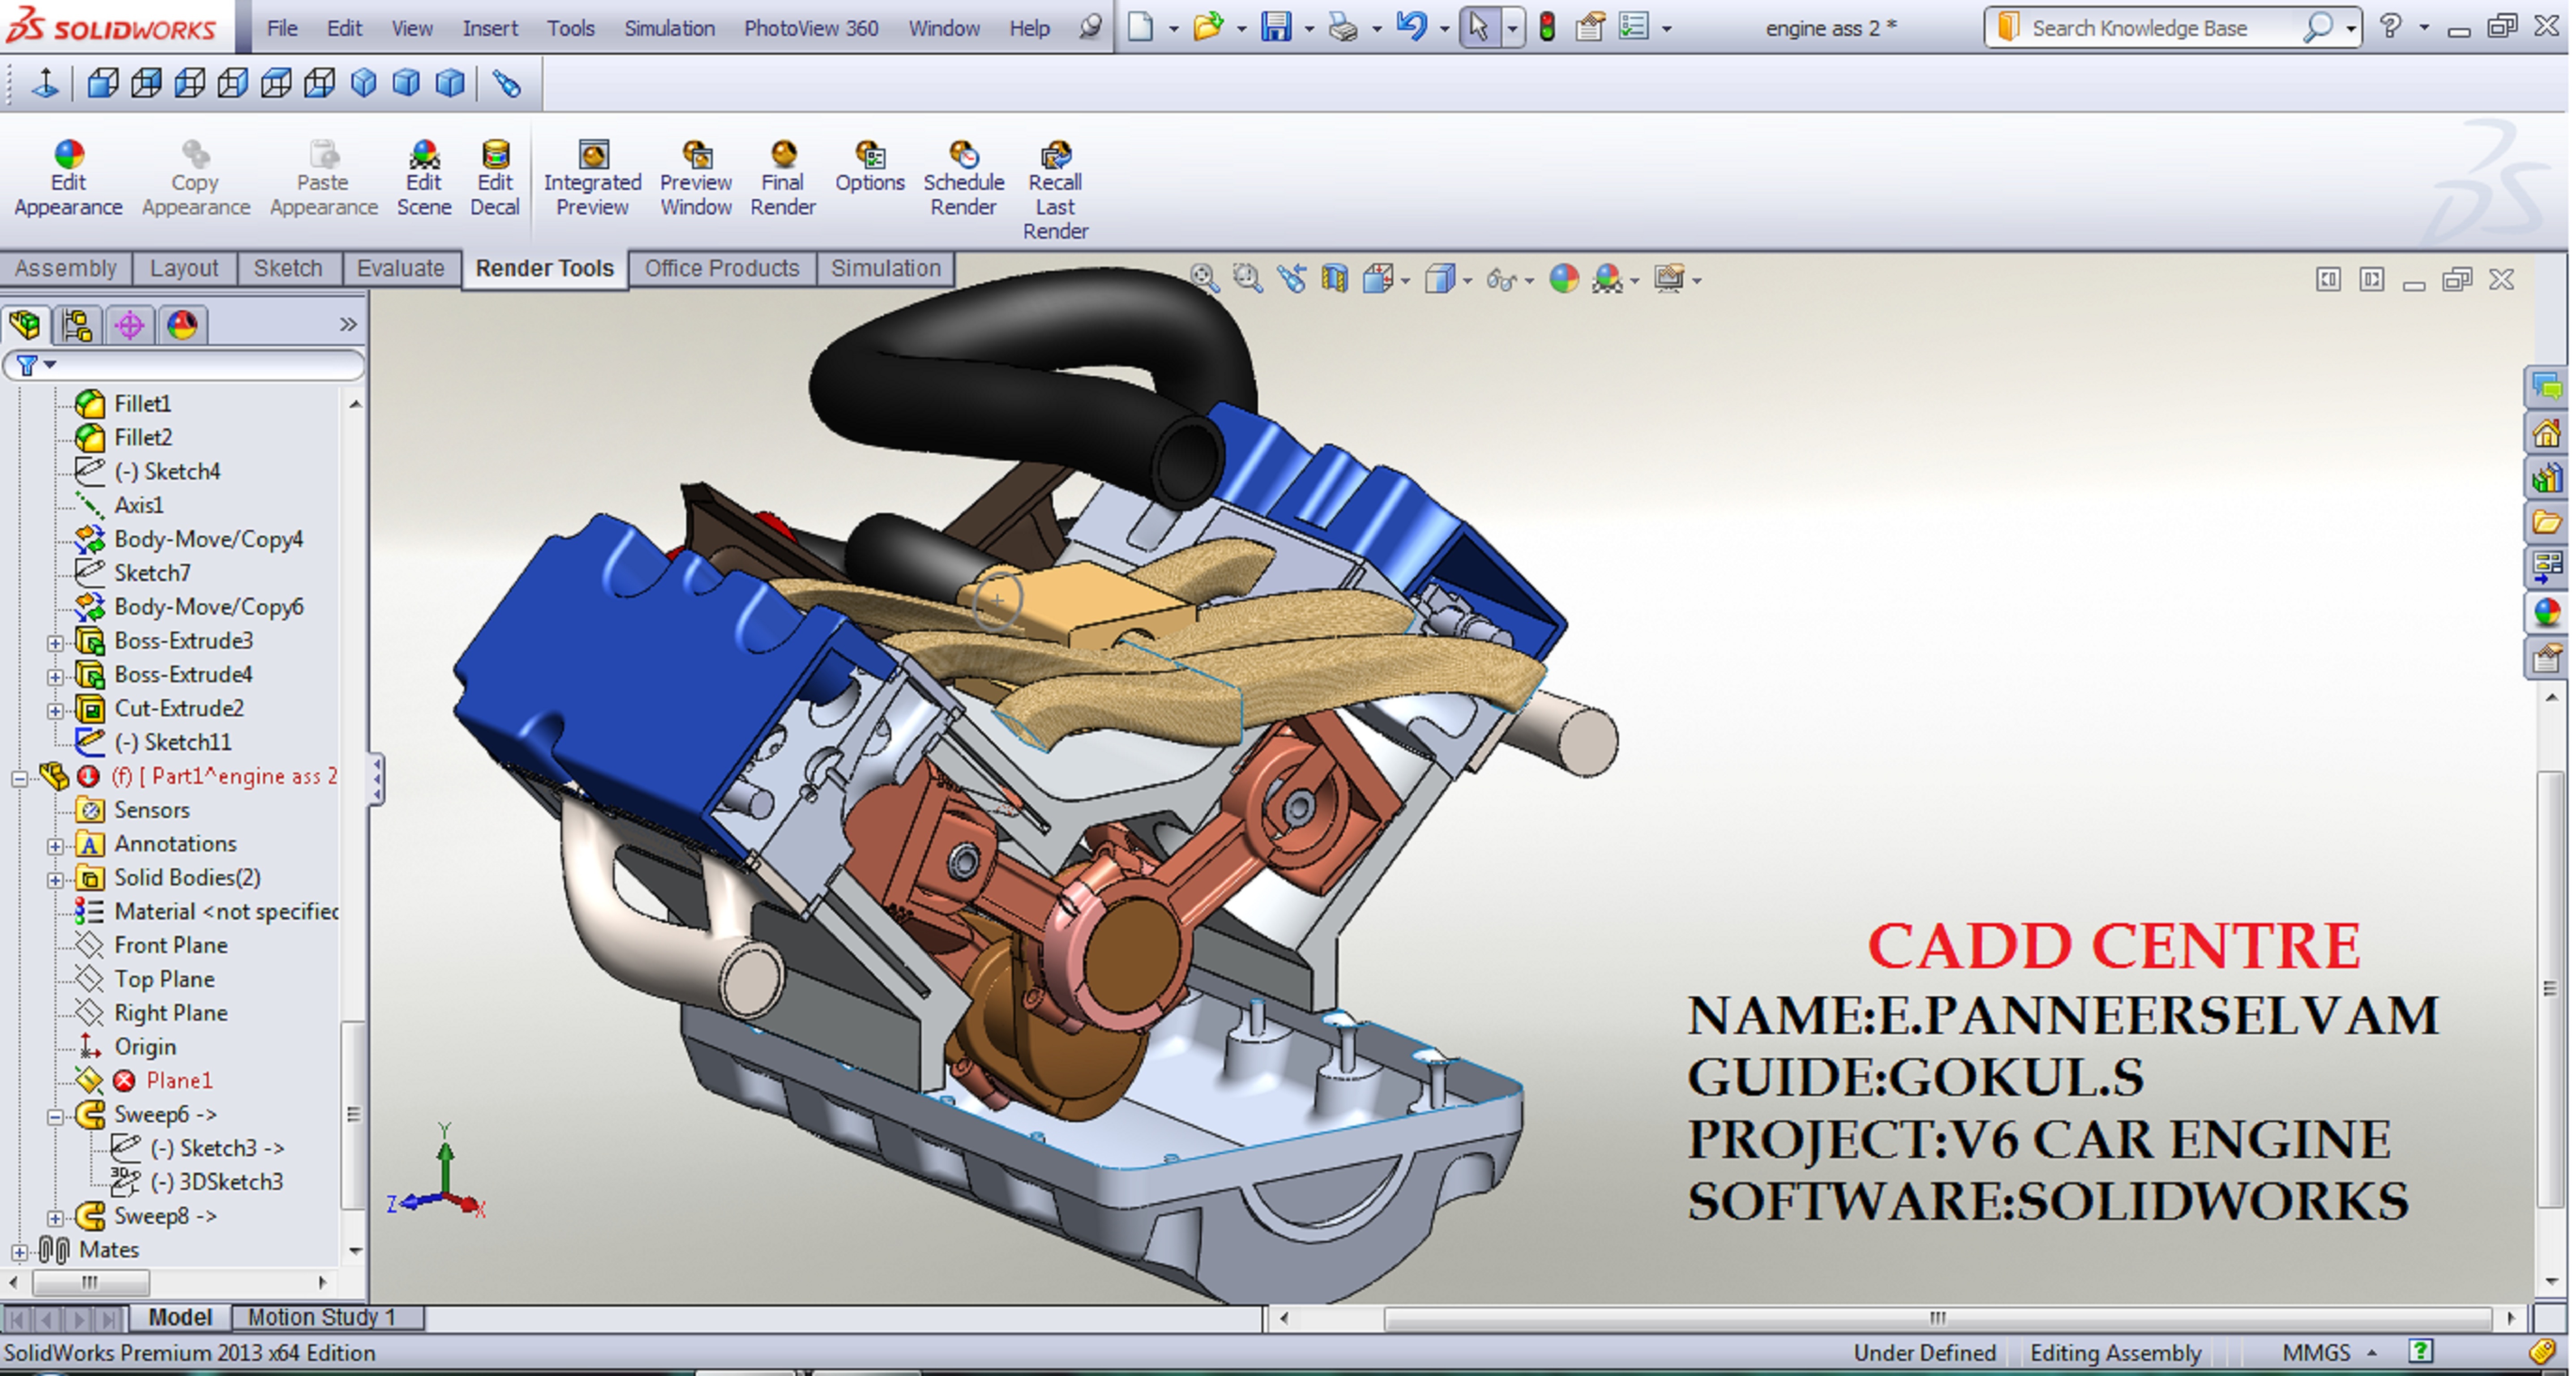Expand the Sweep8 feature
This screenshot has width=2576, height=1376.
[x=56, y=1217]
